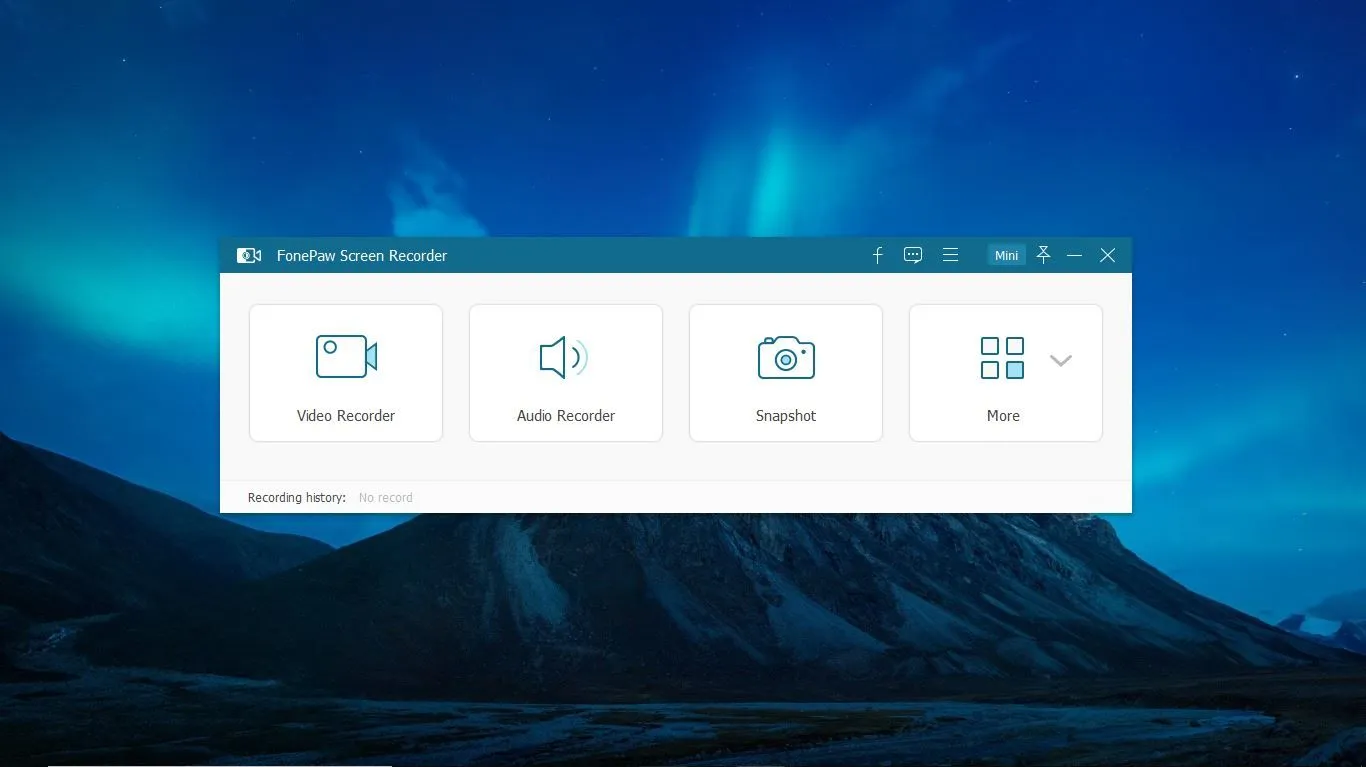This screenshot has height=767, width=1366.
Task: Click the FonePaw logo icon in title bar
Action: 249,255
